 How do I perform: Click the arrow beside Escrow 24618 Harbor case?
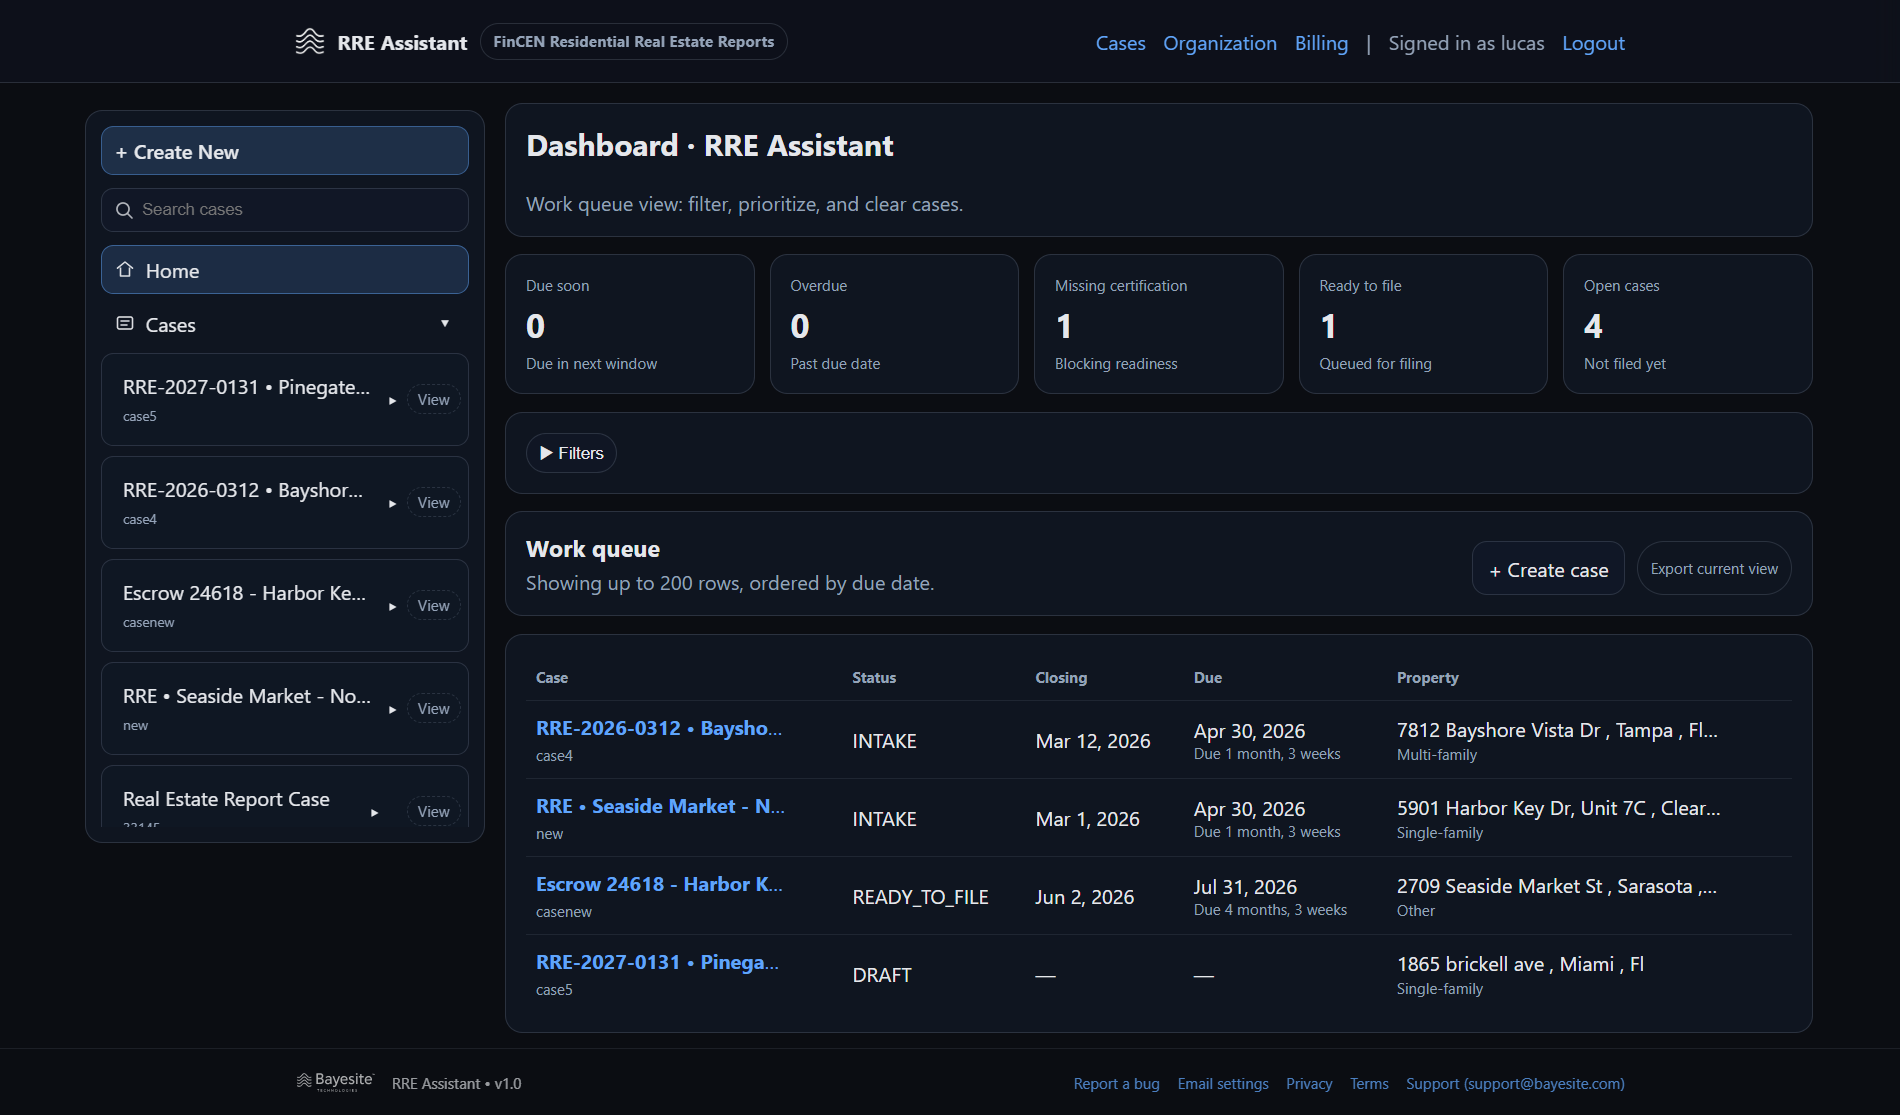tap(392, 605)
